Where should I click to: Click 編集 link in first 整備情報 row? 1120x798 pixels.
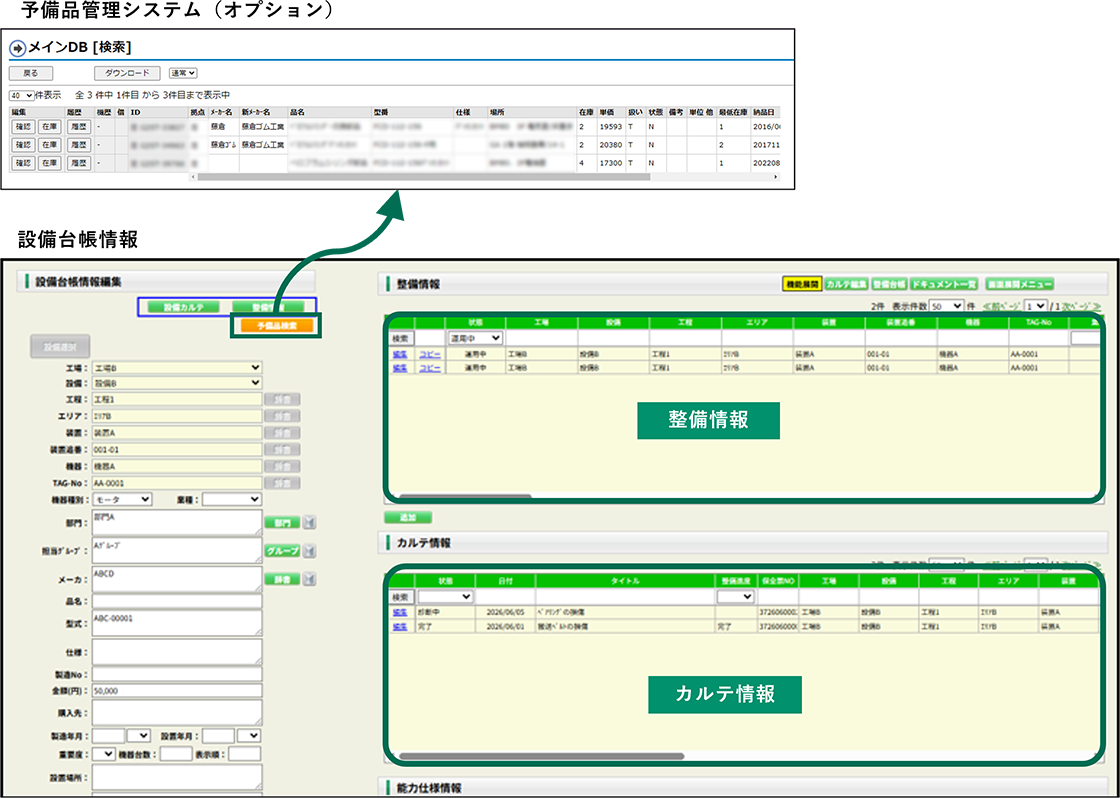coord(399,354)
